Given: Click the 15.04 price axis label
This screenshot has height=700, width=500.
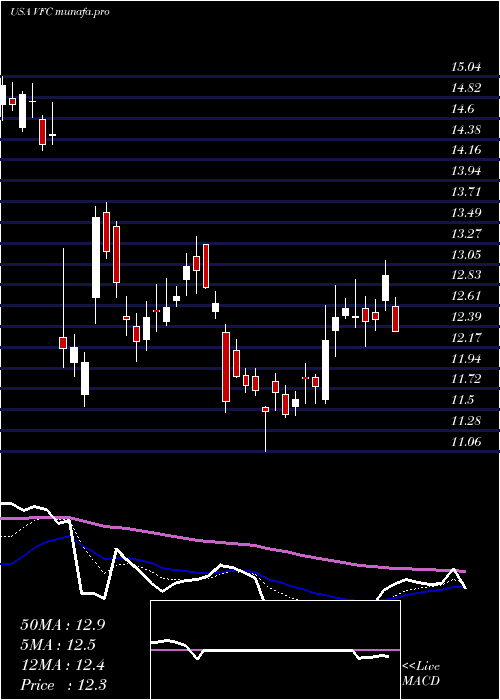Looking at the screenshot, I should point(466,67).
